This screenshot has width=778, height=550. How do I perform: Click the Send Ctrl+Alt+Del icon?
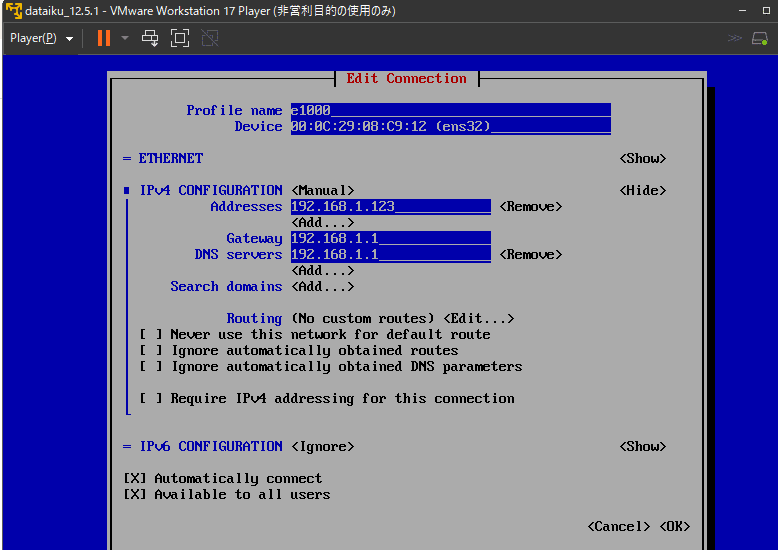pyautogui.click(x=150, y=38)
